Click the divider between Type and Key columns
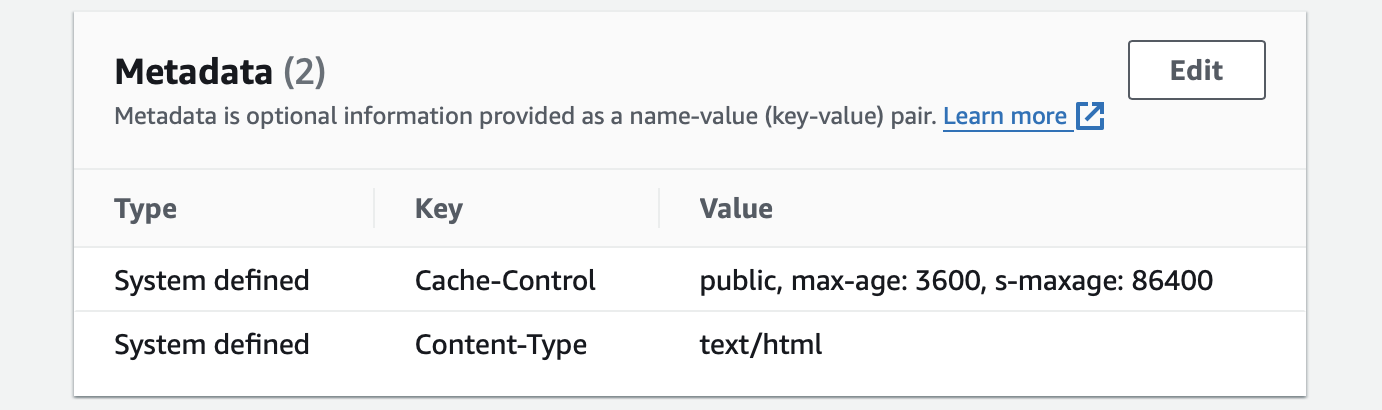 pyautogui.click(x=374, y=209)
